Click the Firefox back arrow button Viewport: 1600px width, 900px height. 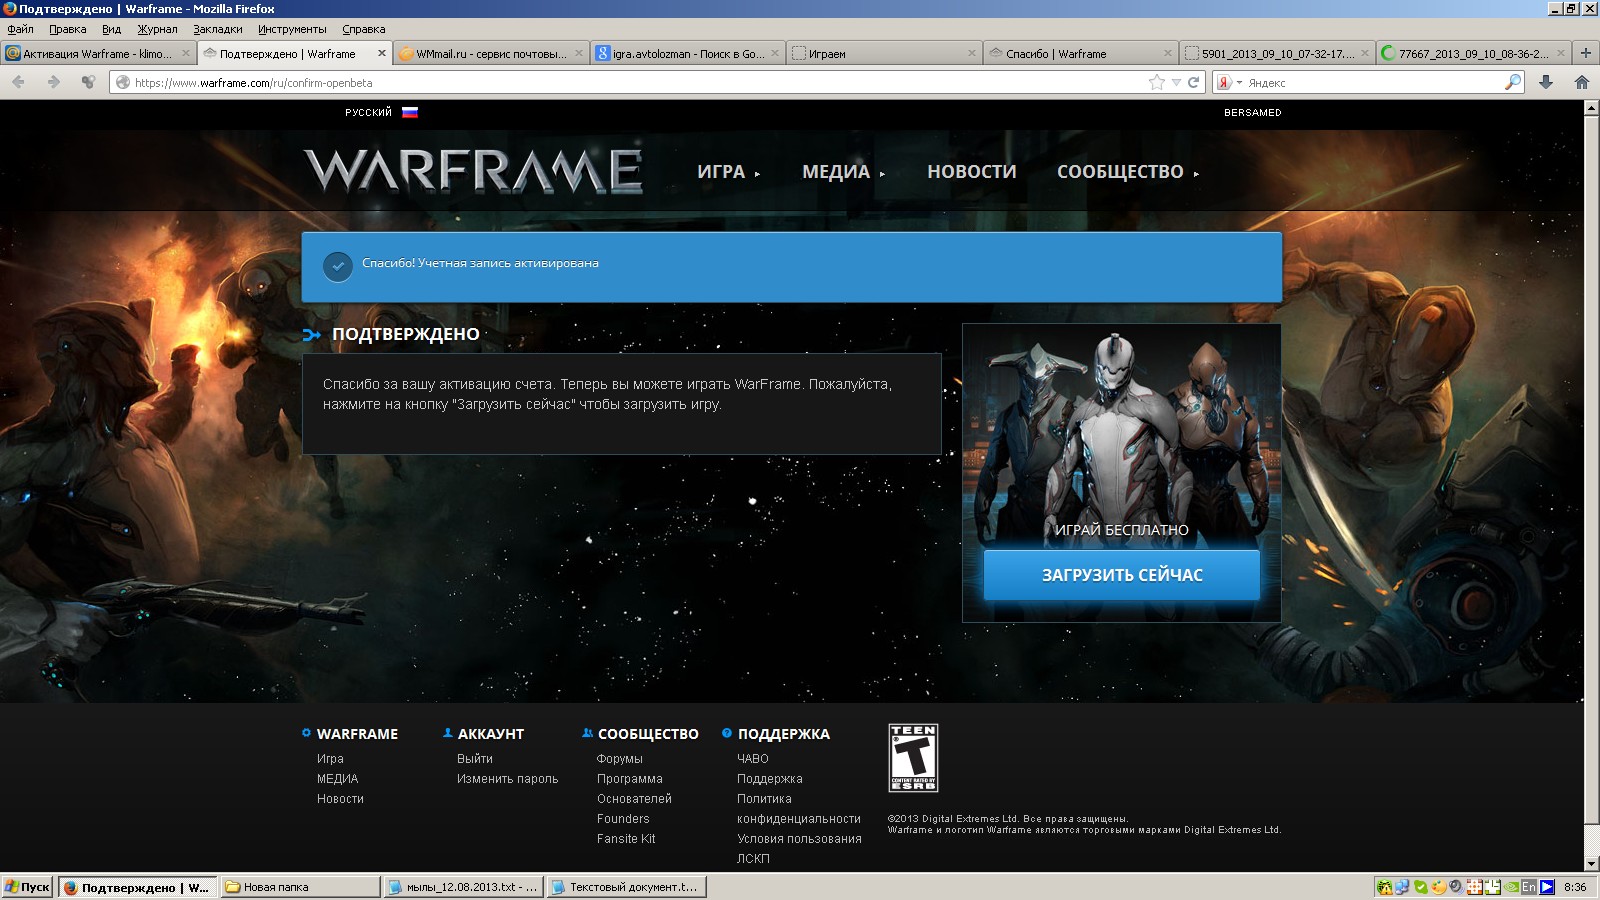click(x=19, y=82)
